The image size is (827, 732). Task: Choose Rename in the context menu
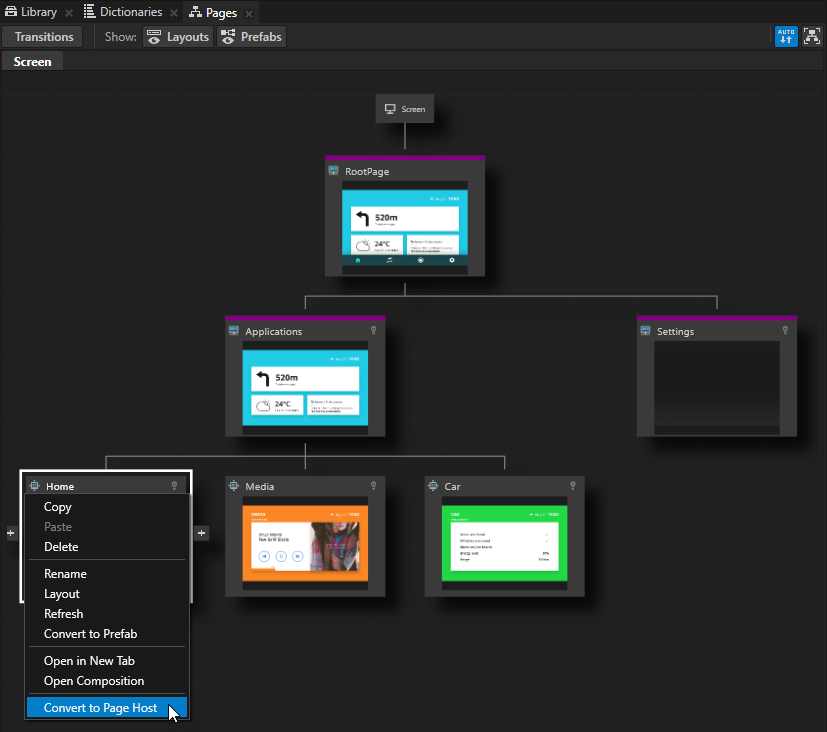click(65, 574)
